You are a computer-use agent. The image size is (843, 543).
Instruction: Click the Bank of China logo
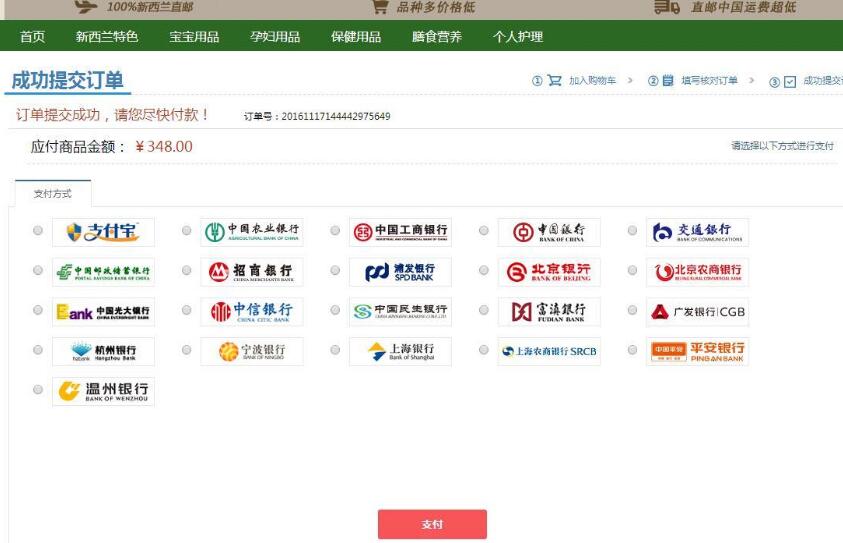coord(549,232)
